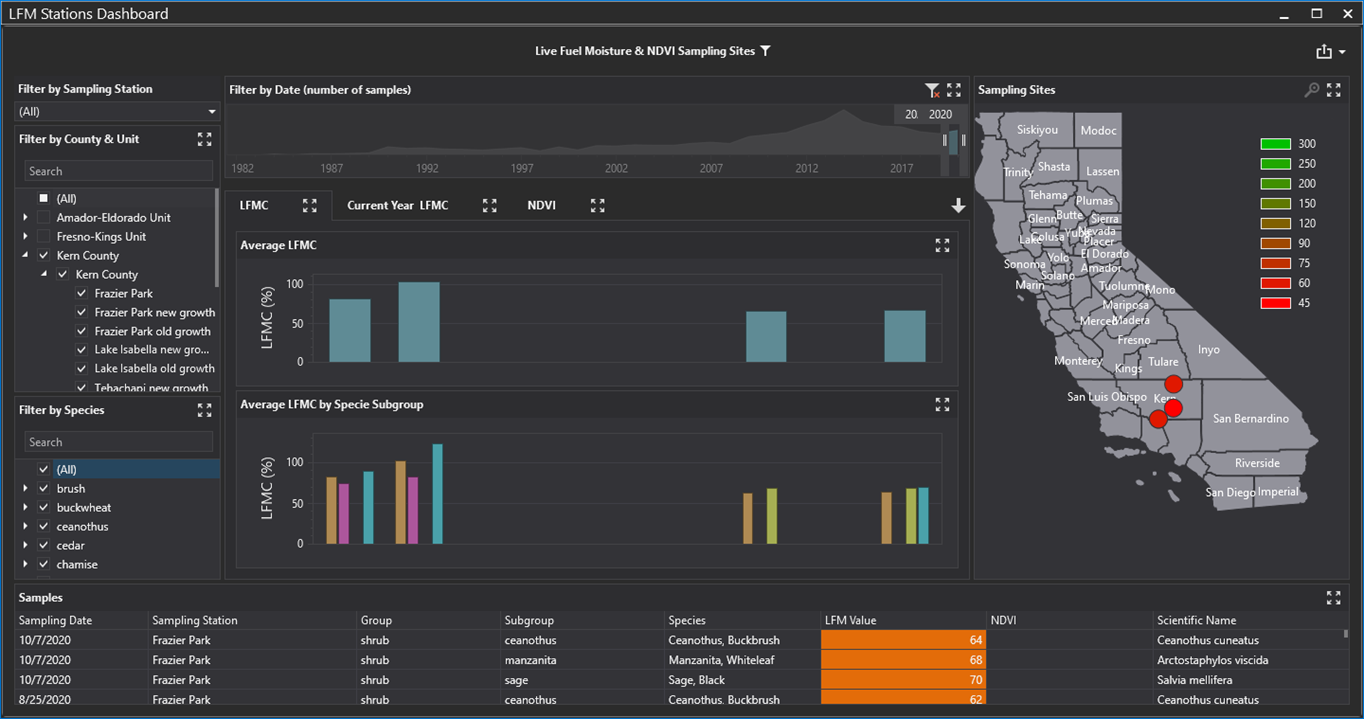Maximize the Filter by Date panel
The height and width of the screenshot is (719, 1364).
pyautogui.click(x=954, y=90)
